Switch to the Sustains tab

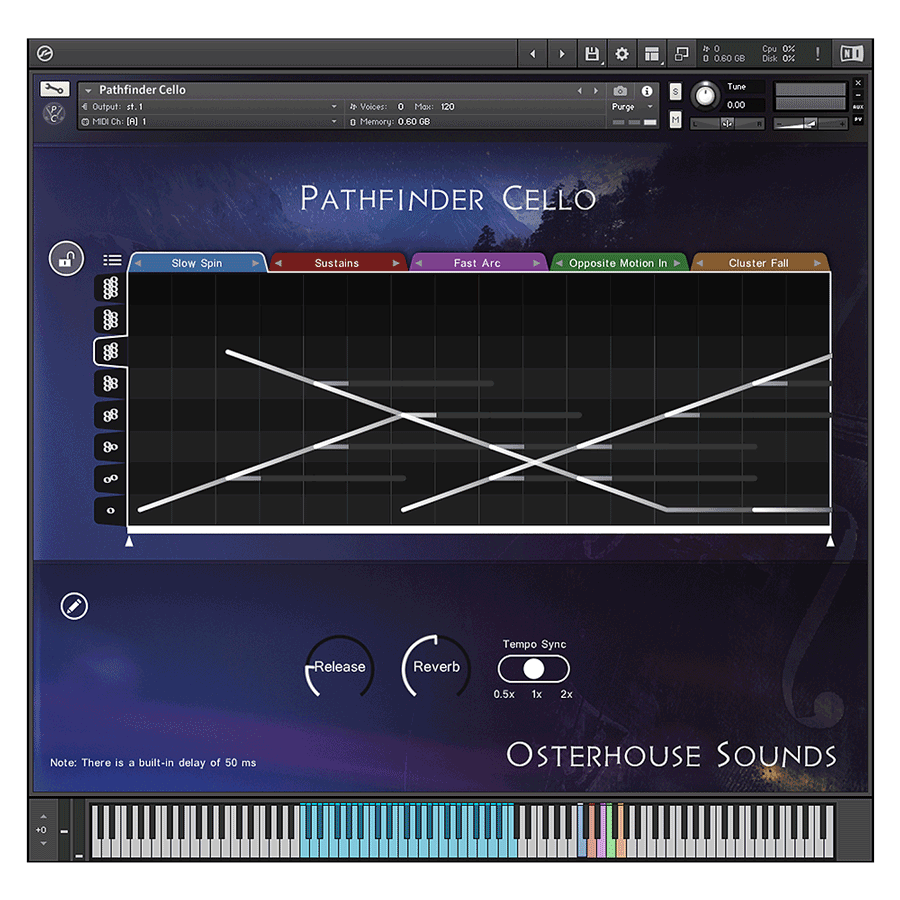point(337,263)
